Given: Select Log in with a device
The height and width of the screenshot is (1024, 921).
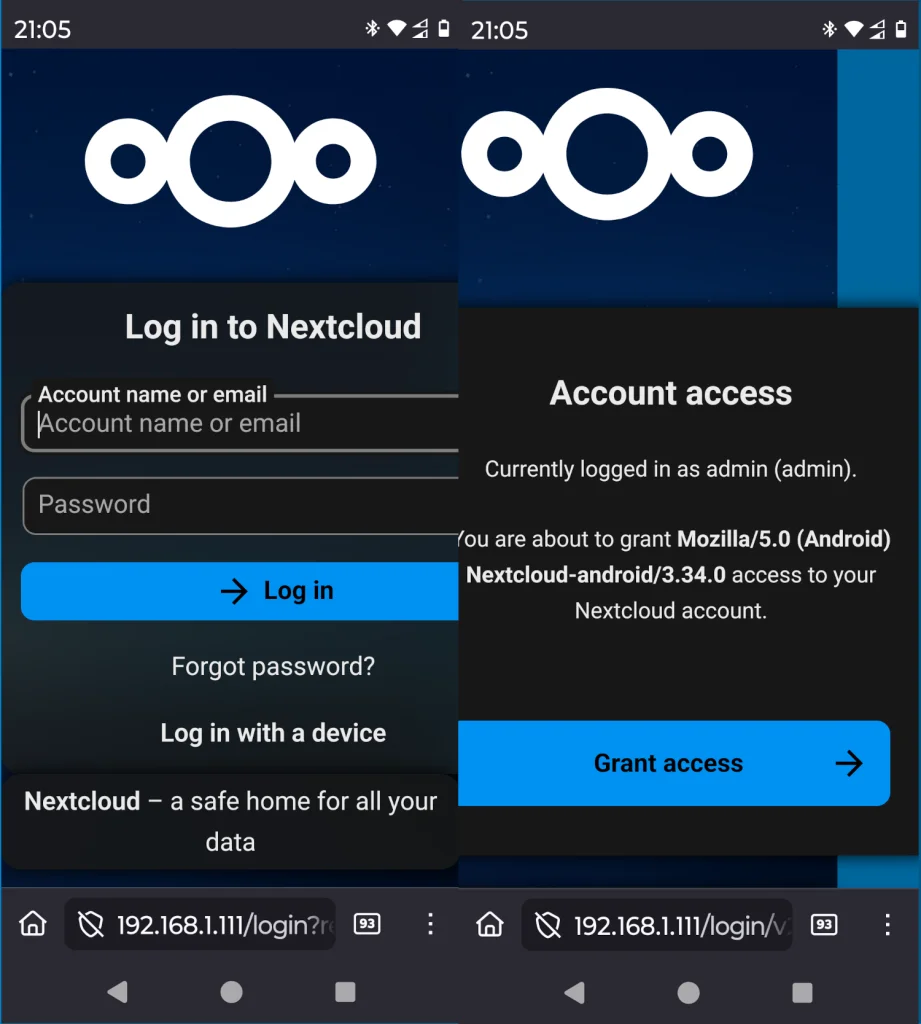Looking at the screenshot, I should [272, 733].
